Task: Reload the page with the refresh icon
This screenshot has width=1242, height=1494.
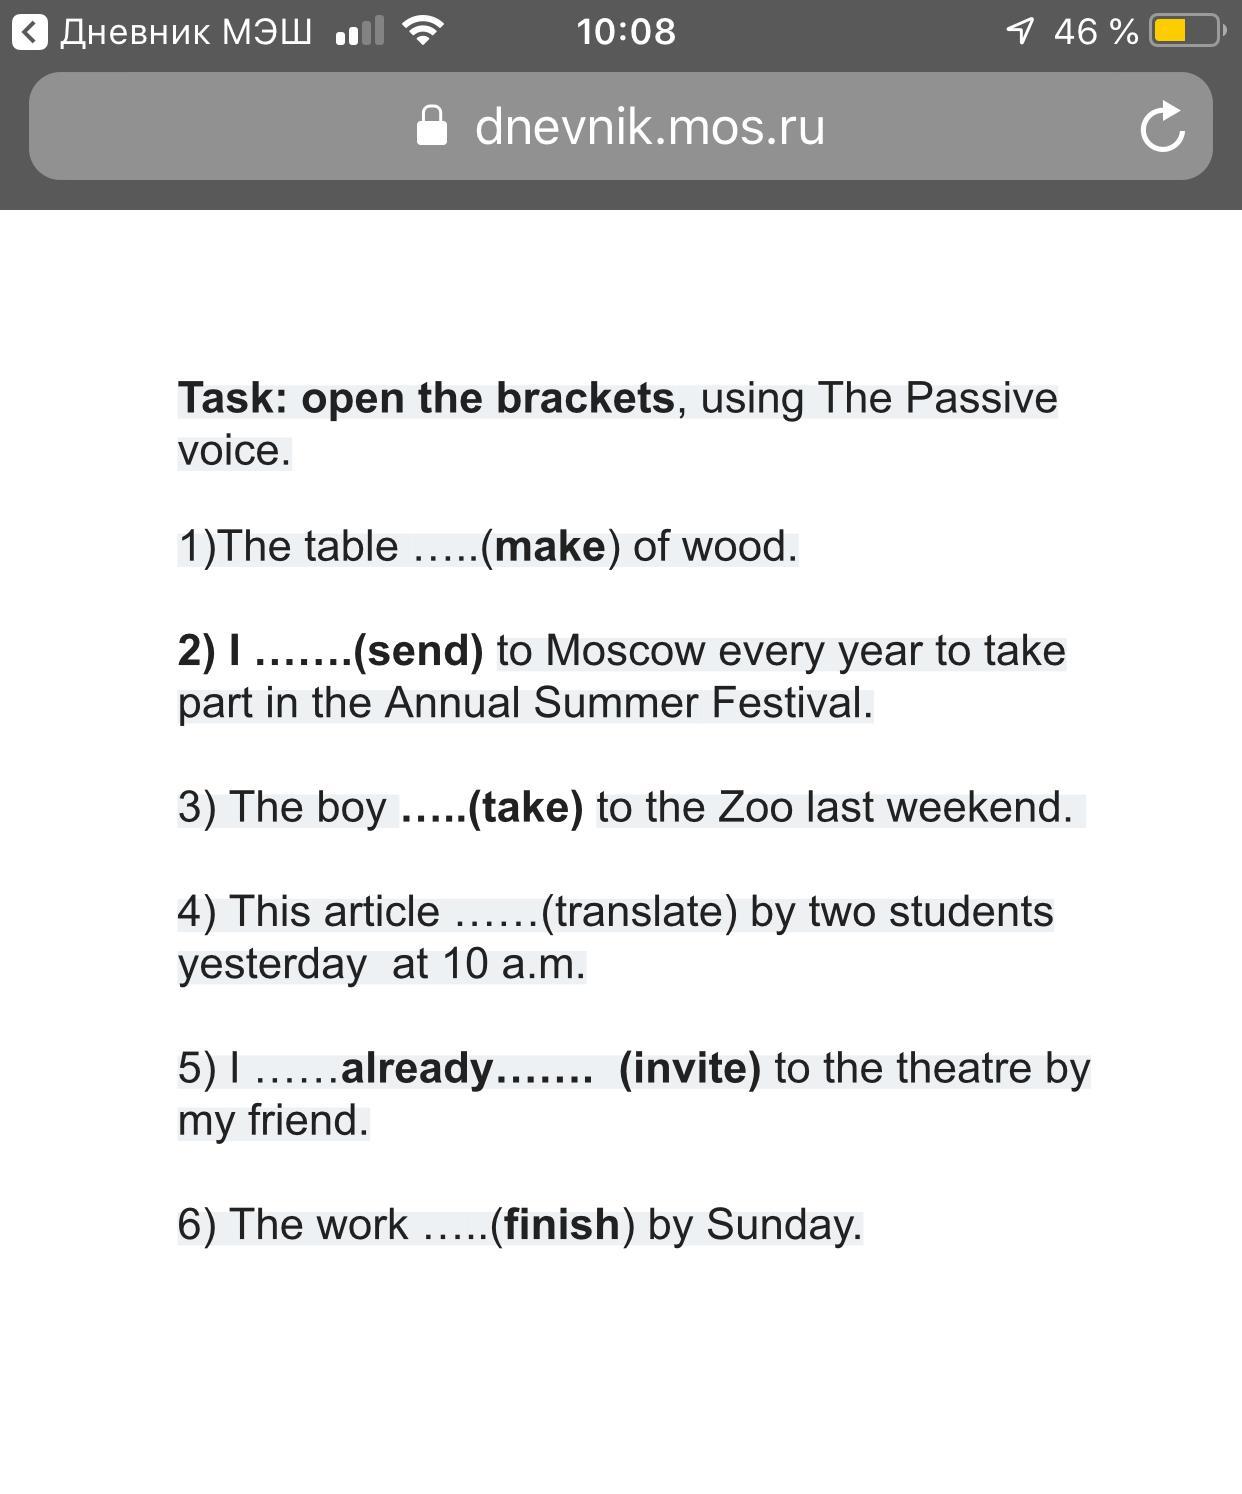Action: 1162,127
